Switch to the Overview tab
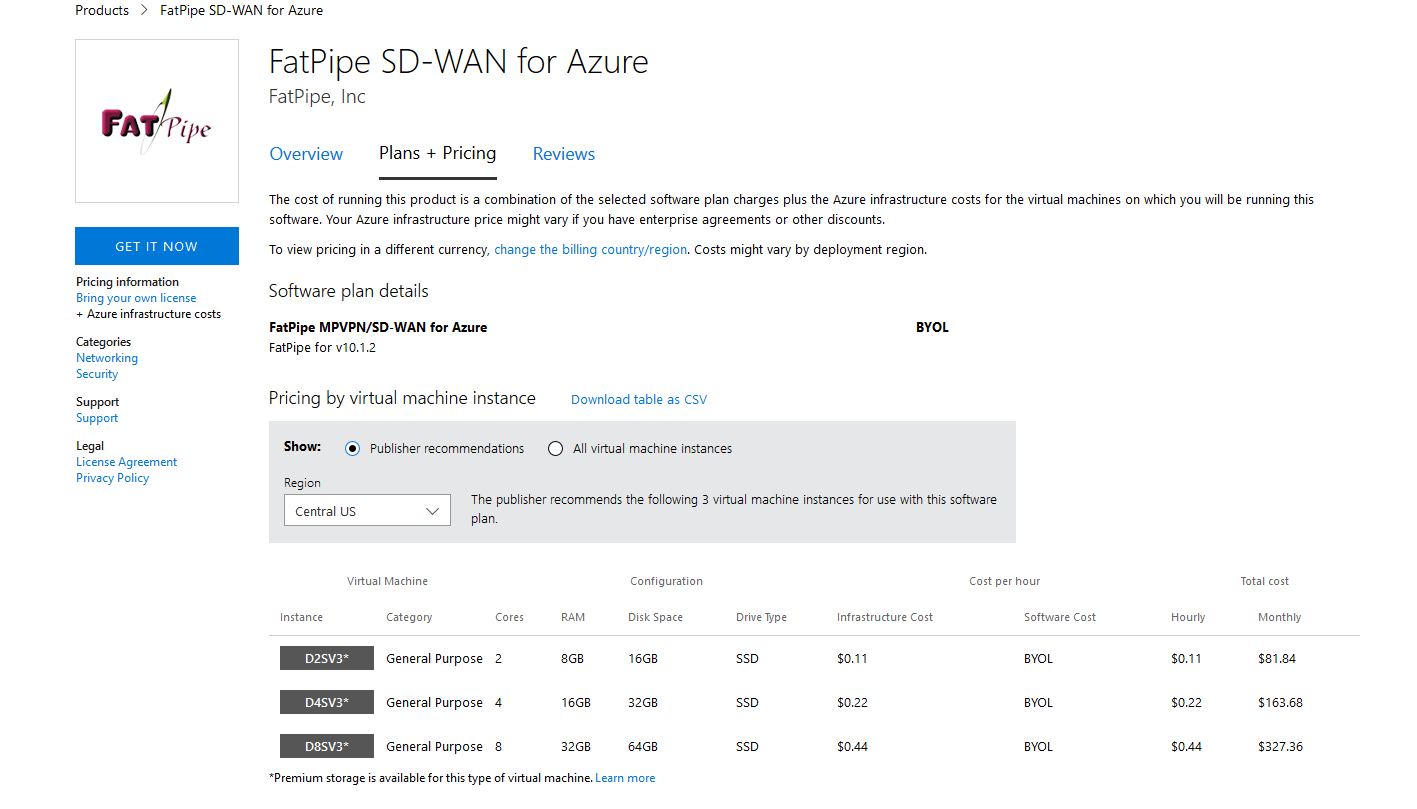This screenshot has height=809, width=1417. point(306,154)
